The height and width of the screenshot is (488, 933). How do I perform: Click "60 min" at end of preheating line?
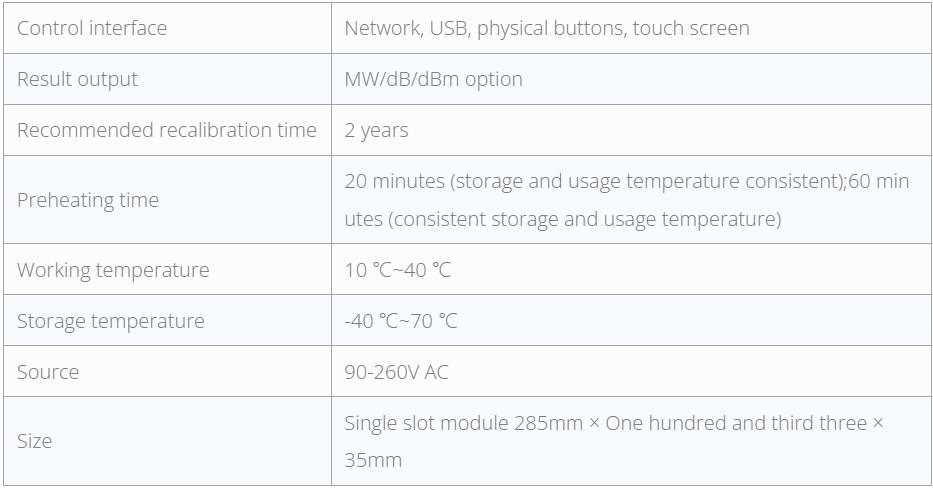click(879, 181)
